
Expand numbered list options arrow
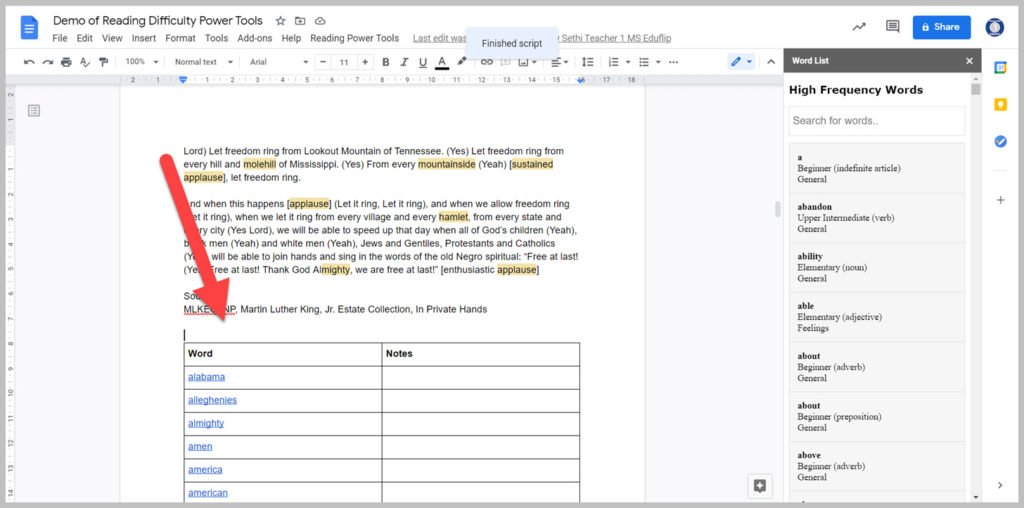coord(628,62)
